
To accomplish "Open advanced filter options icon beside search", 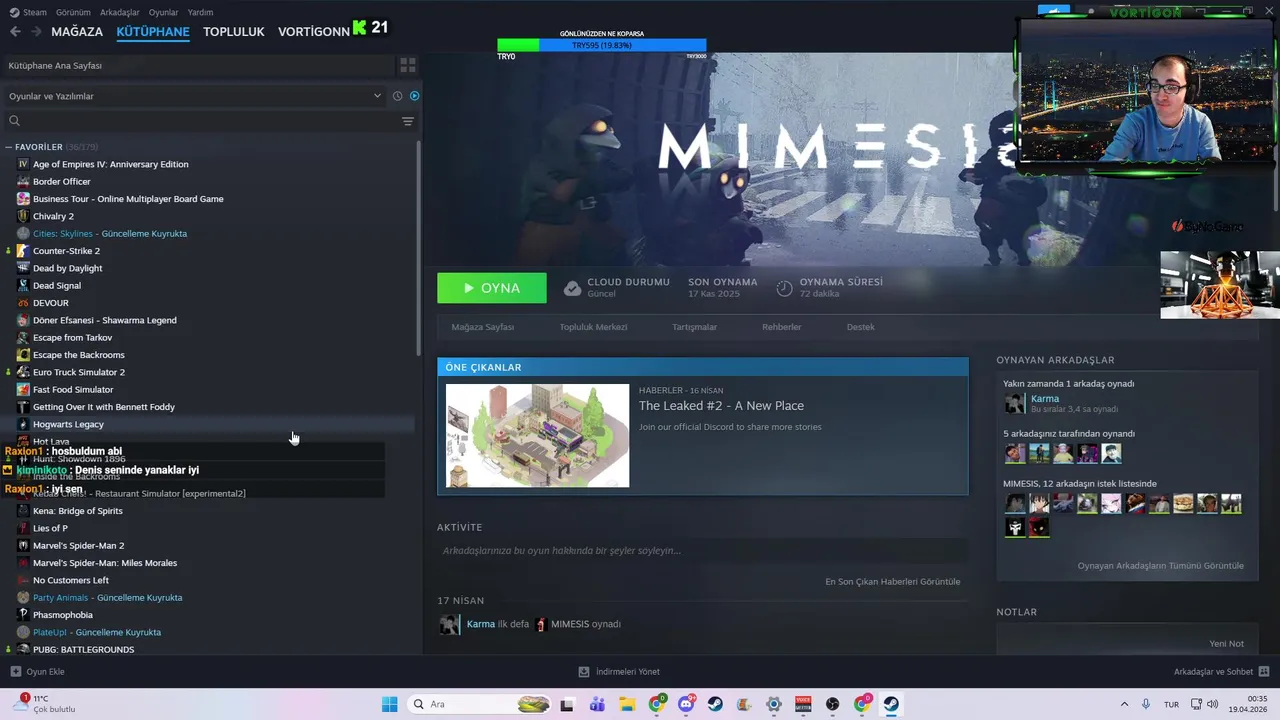I will click(x=408, y=121).
